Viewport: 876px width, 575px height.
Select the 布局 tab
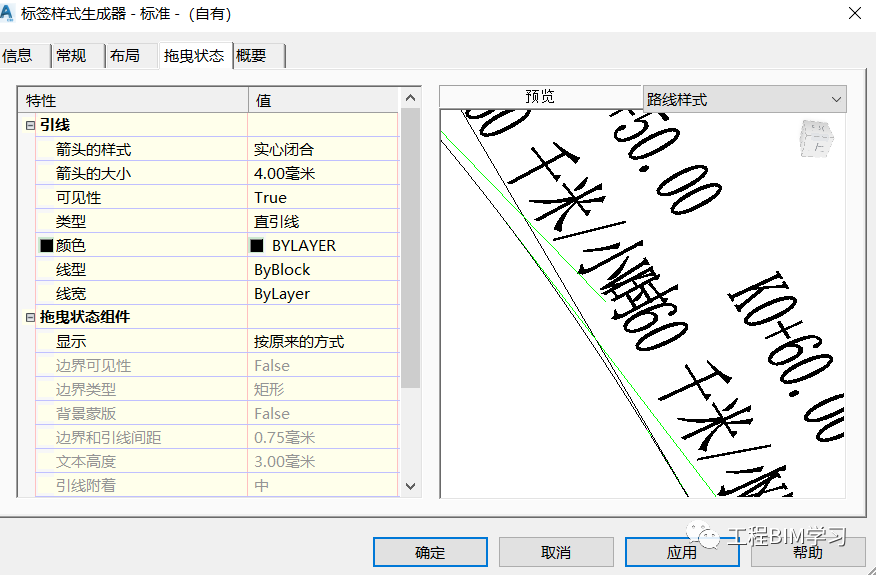[x=131, y=56]
